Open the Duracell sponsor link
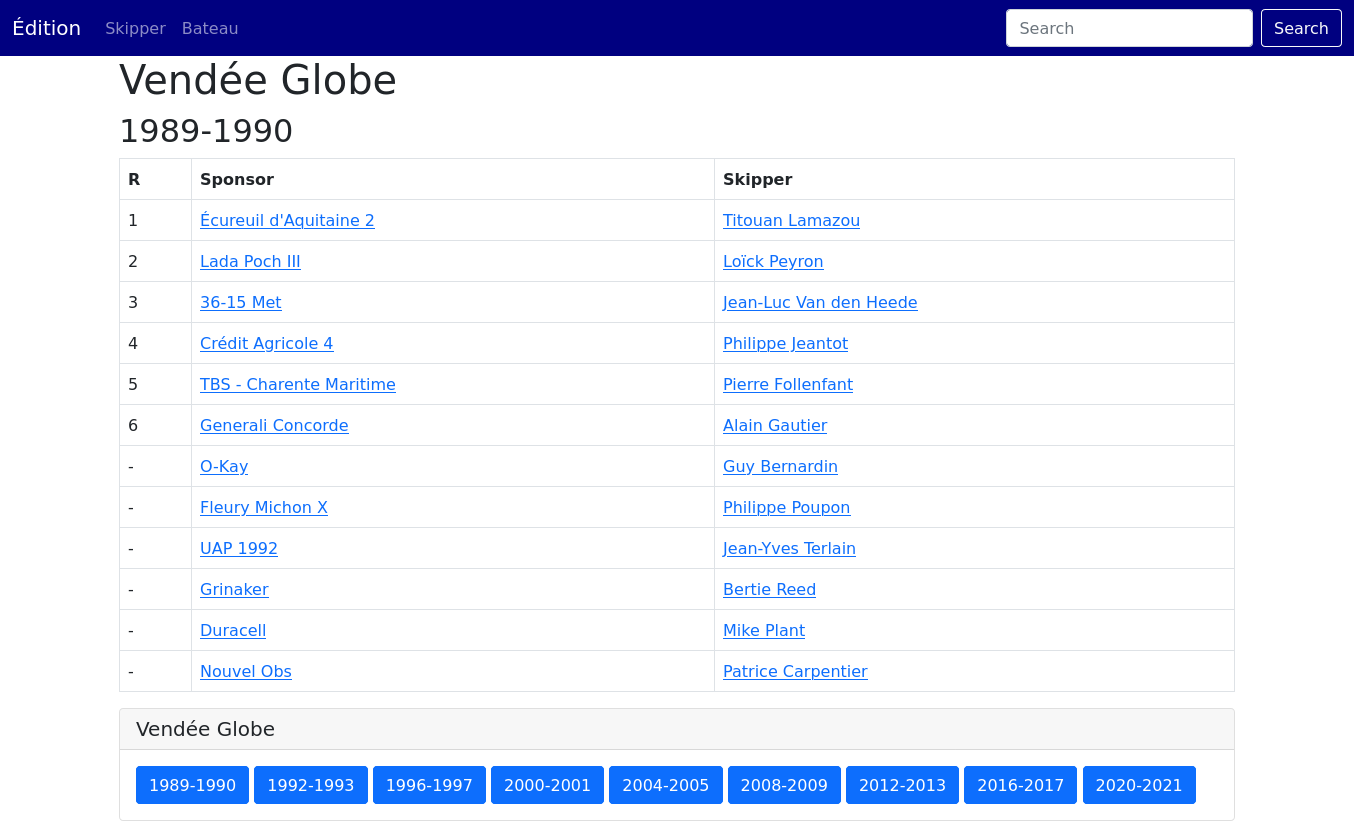The height and width of the screenshot is (821, 1354). [x=233, y=630]
